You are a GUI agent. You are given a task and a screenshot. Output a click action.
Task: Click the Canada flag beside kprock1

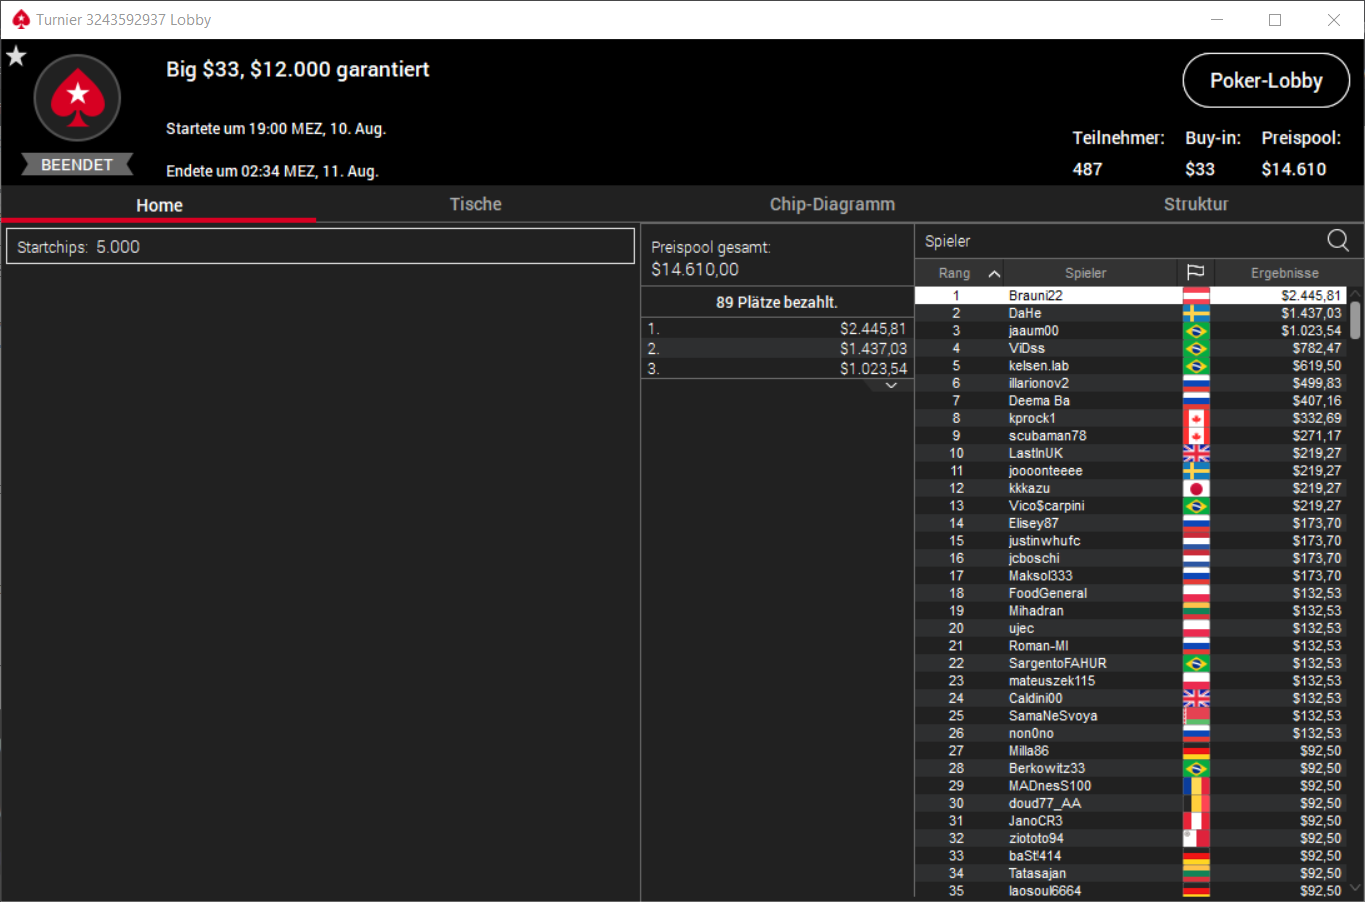point(1196,418)
